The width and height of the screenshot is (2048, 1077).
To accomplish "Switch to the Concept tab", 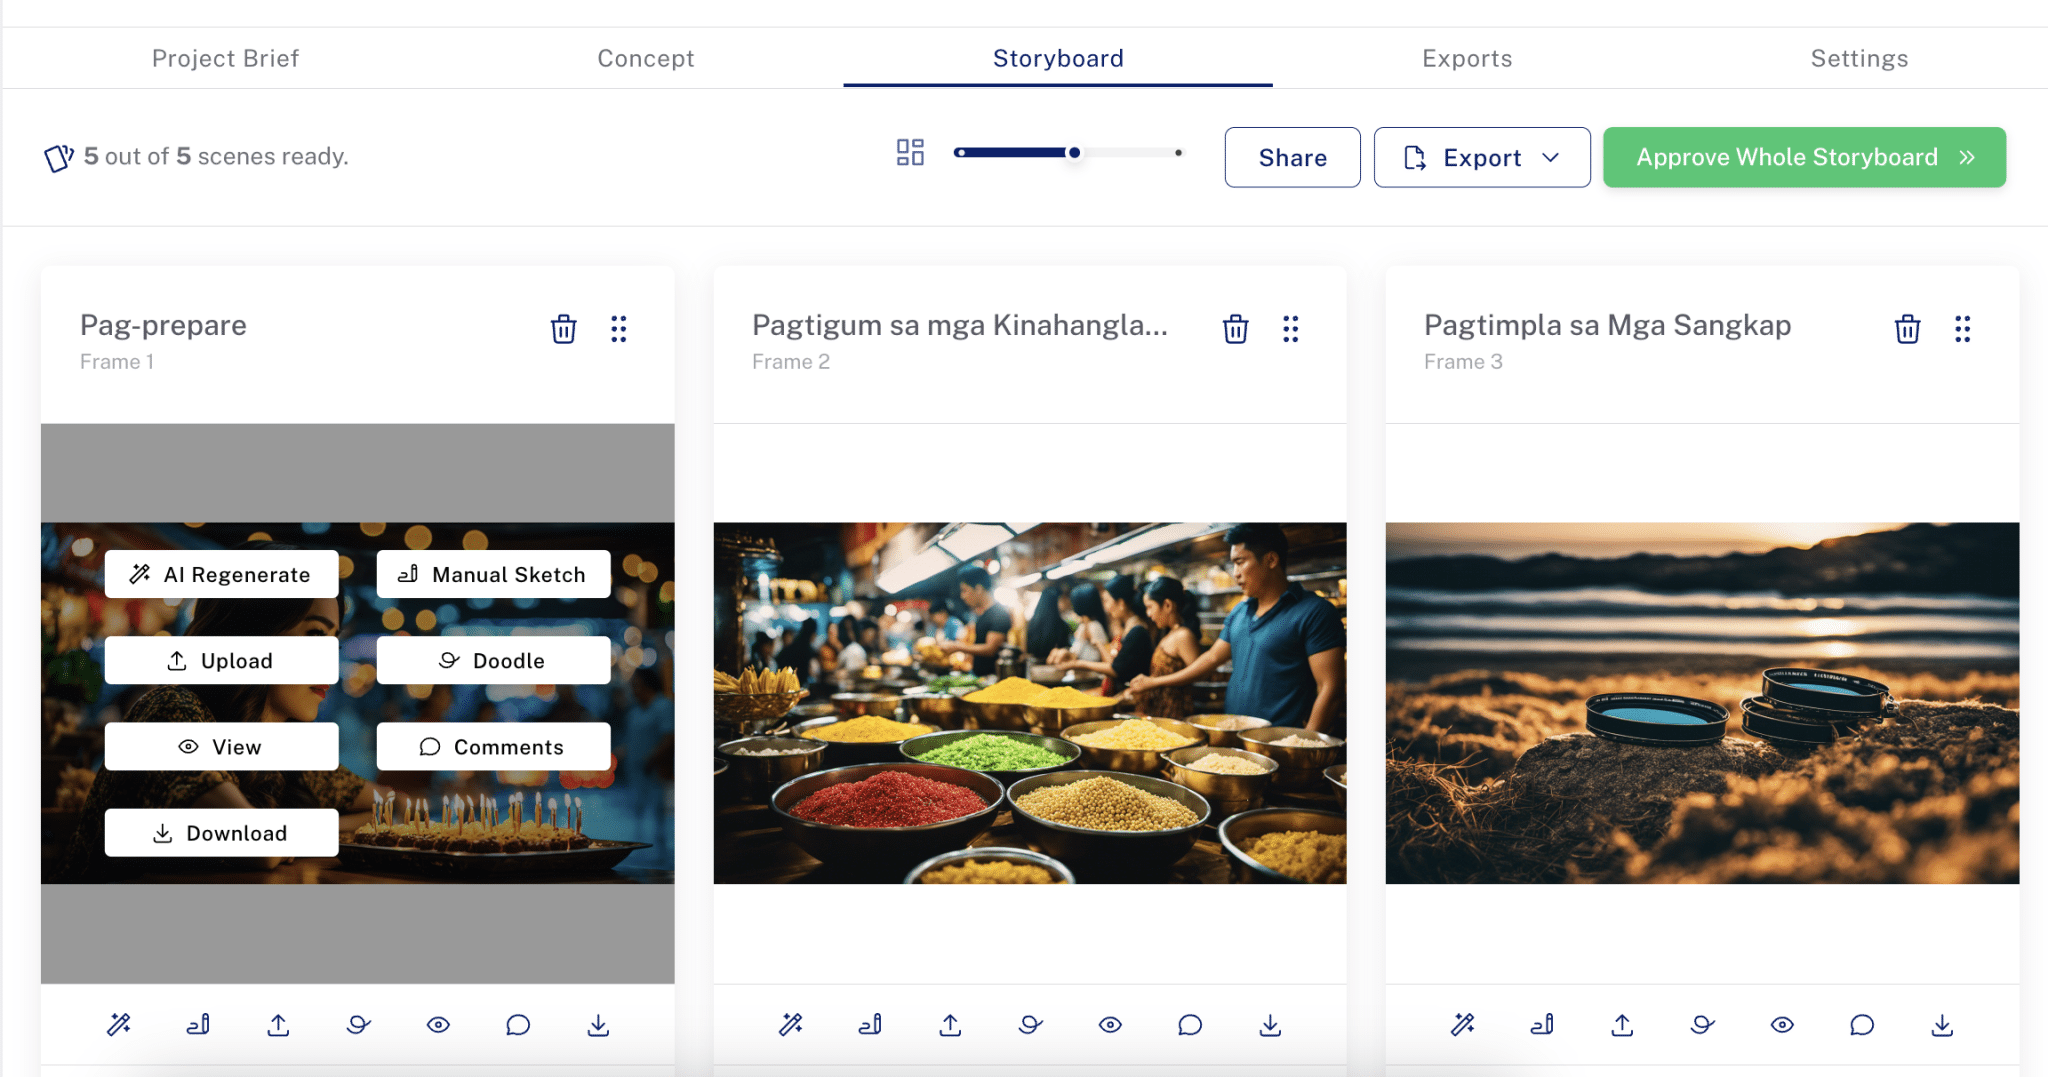I will [645, 58].
